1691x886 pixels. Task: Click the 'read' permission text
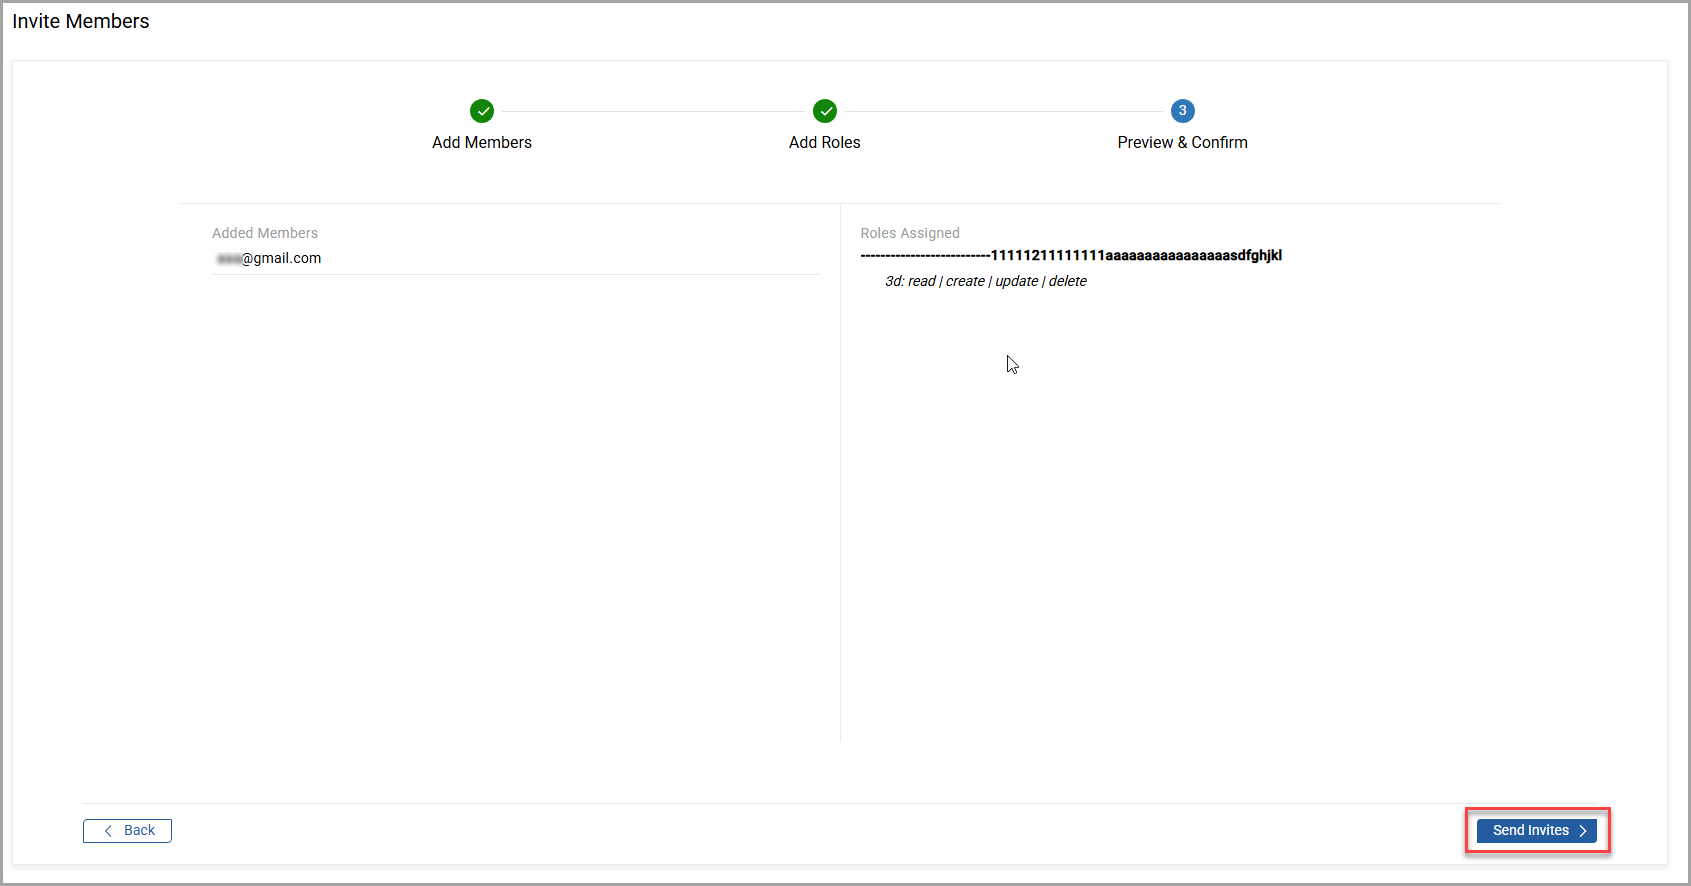click(922, 281)
